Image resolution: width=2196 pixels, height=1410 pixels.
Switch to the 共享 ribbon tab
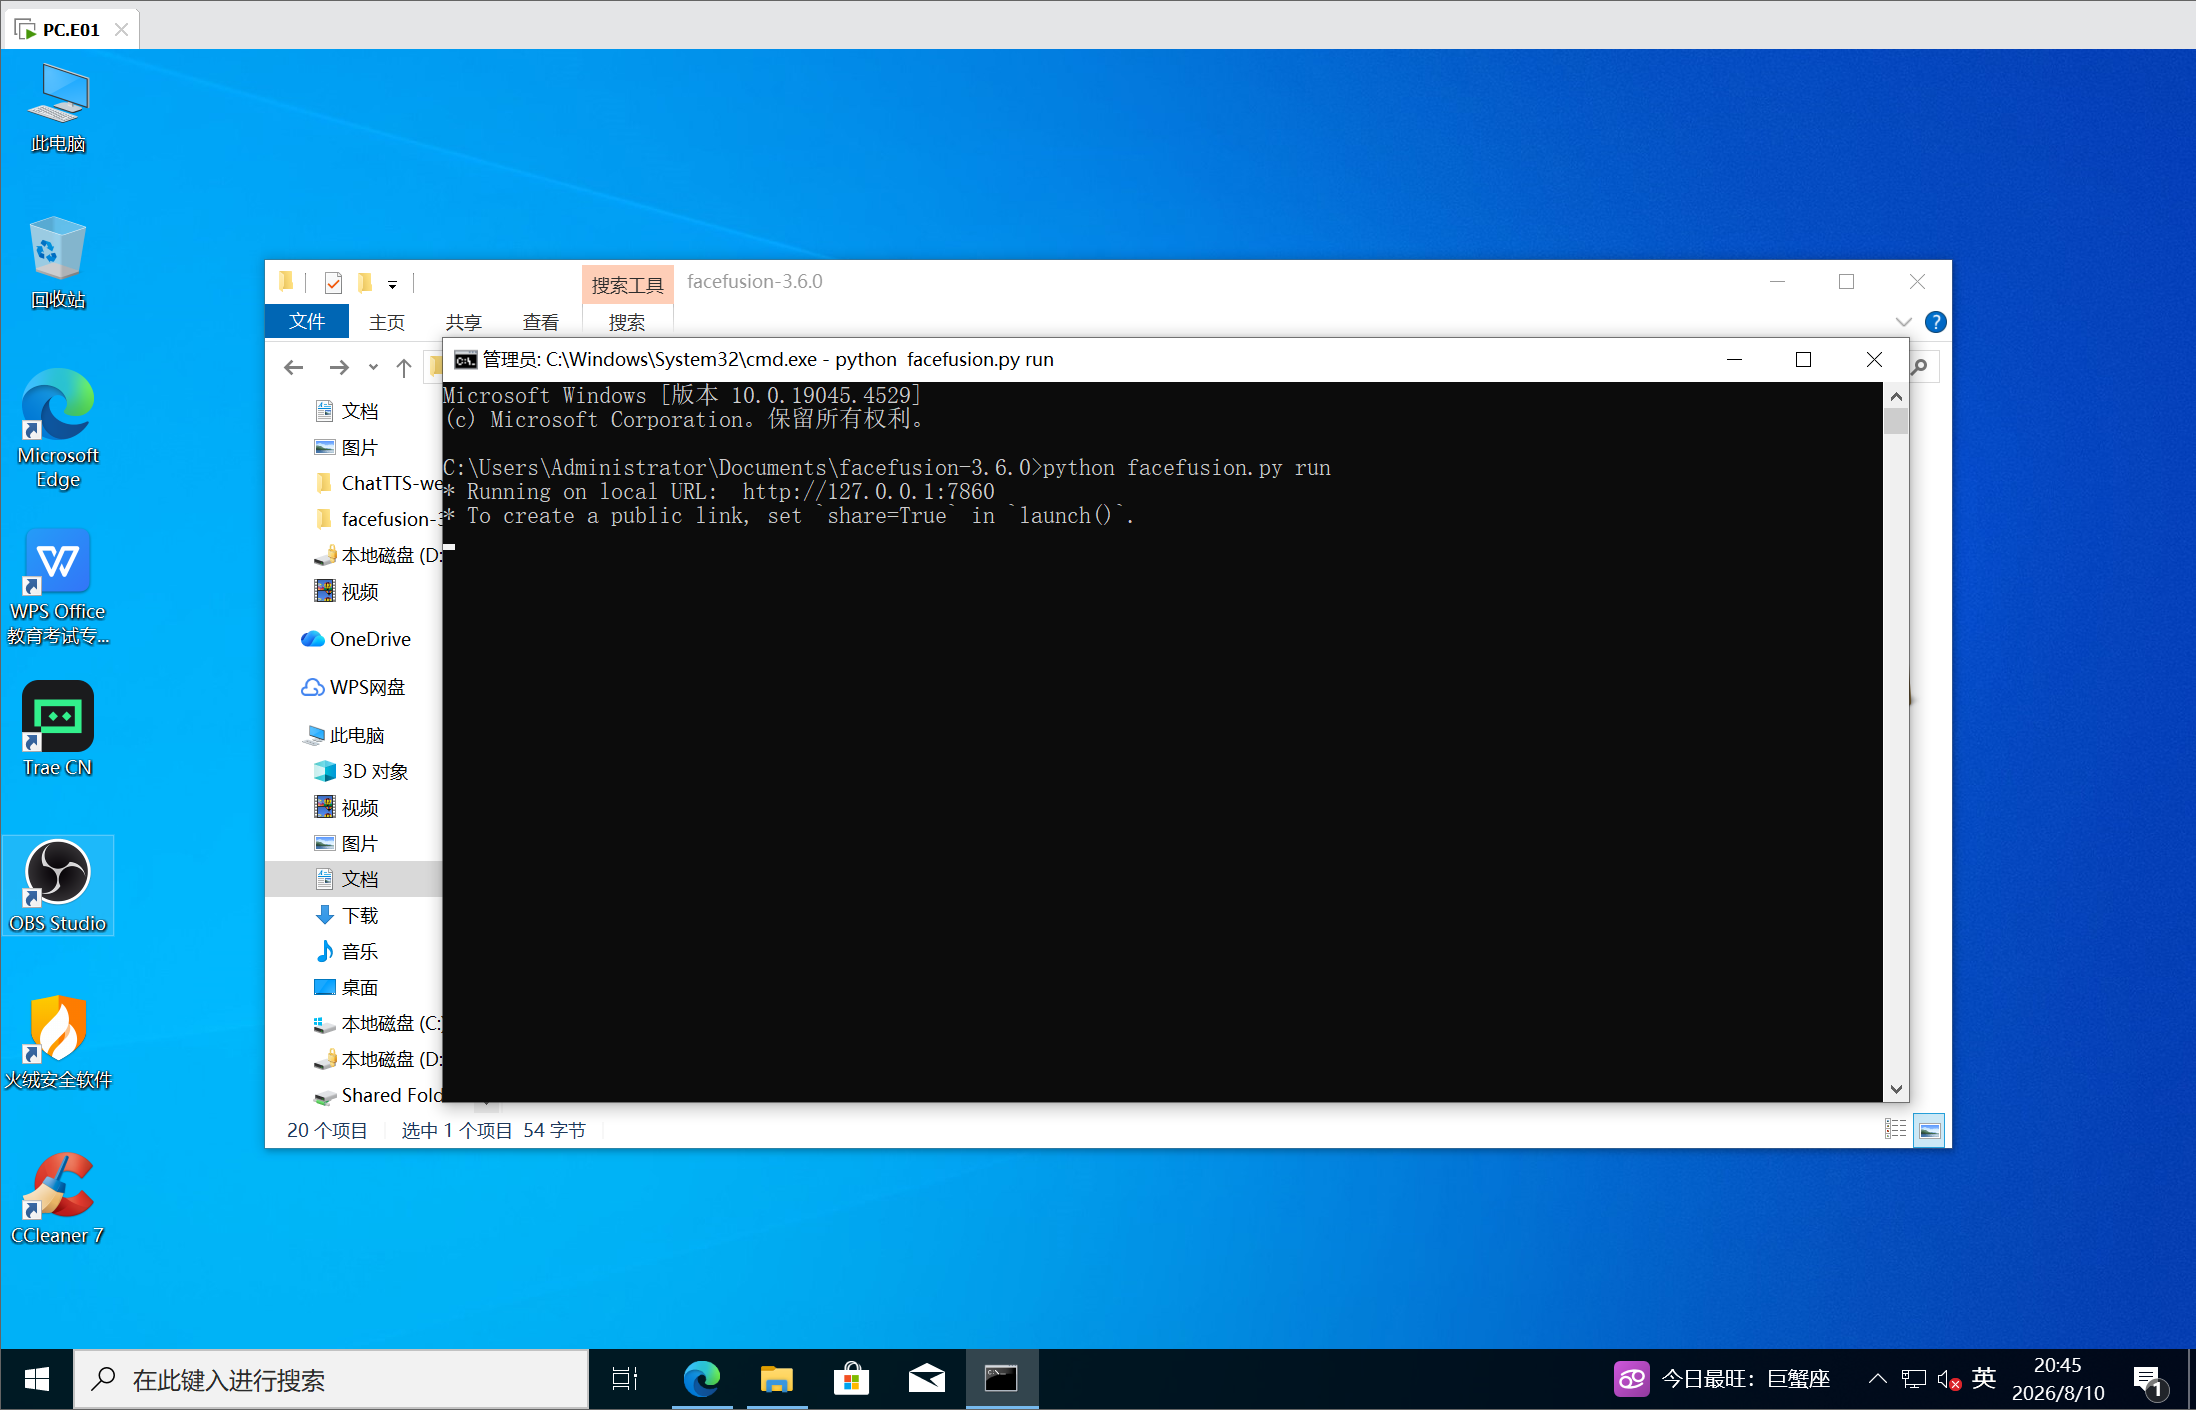pyautogui.click(x=464, y=322)
